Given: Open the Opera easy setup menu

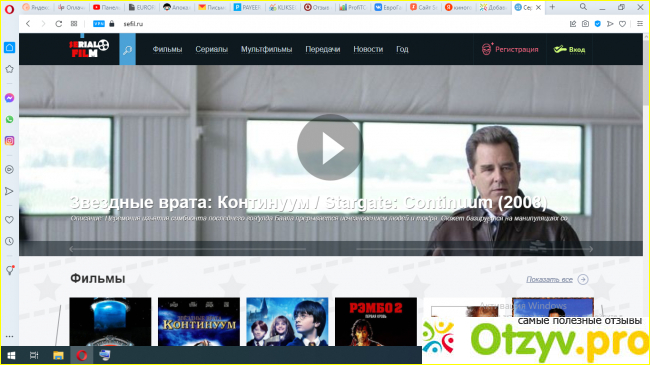Looking at the screenshot, I should pyautogui.click(x=640, y=24).
